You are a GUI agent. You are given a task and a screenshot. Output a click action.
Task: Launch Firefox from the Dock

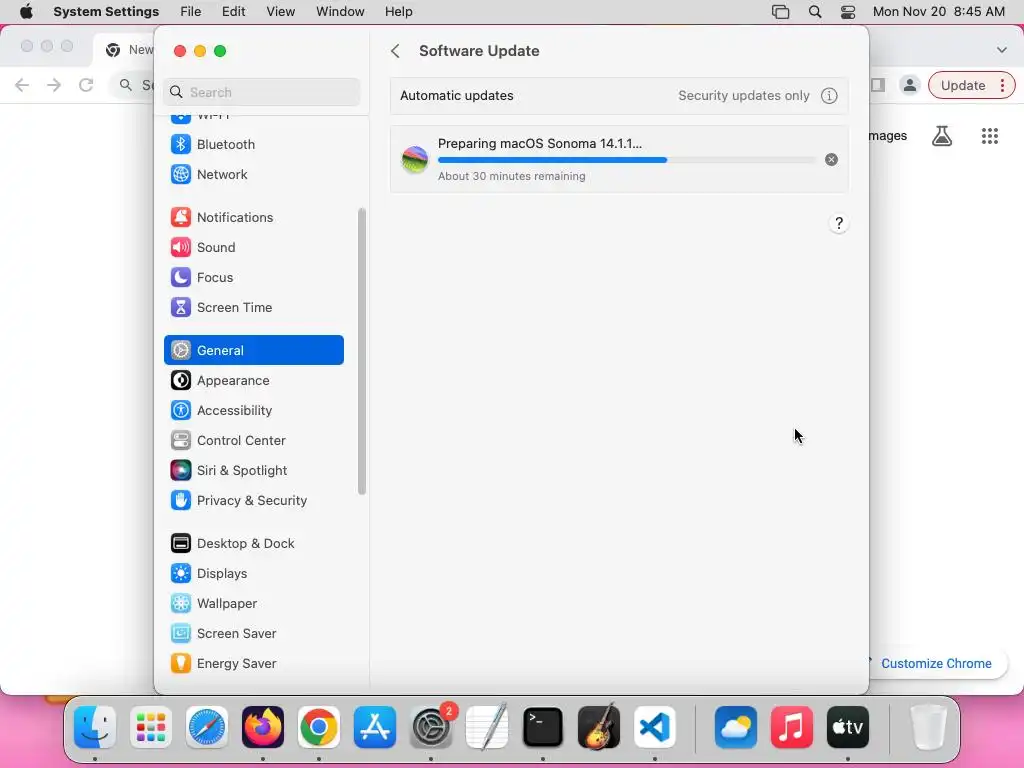tap(263, 727)
